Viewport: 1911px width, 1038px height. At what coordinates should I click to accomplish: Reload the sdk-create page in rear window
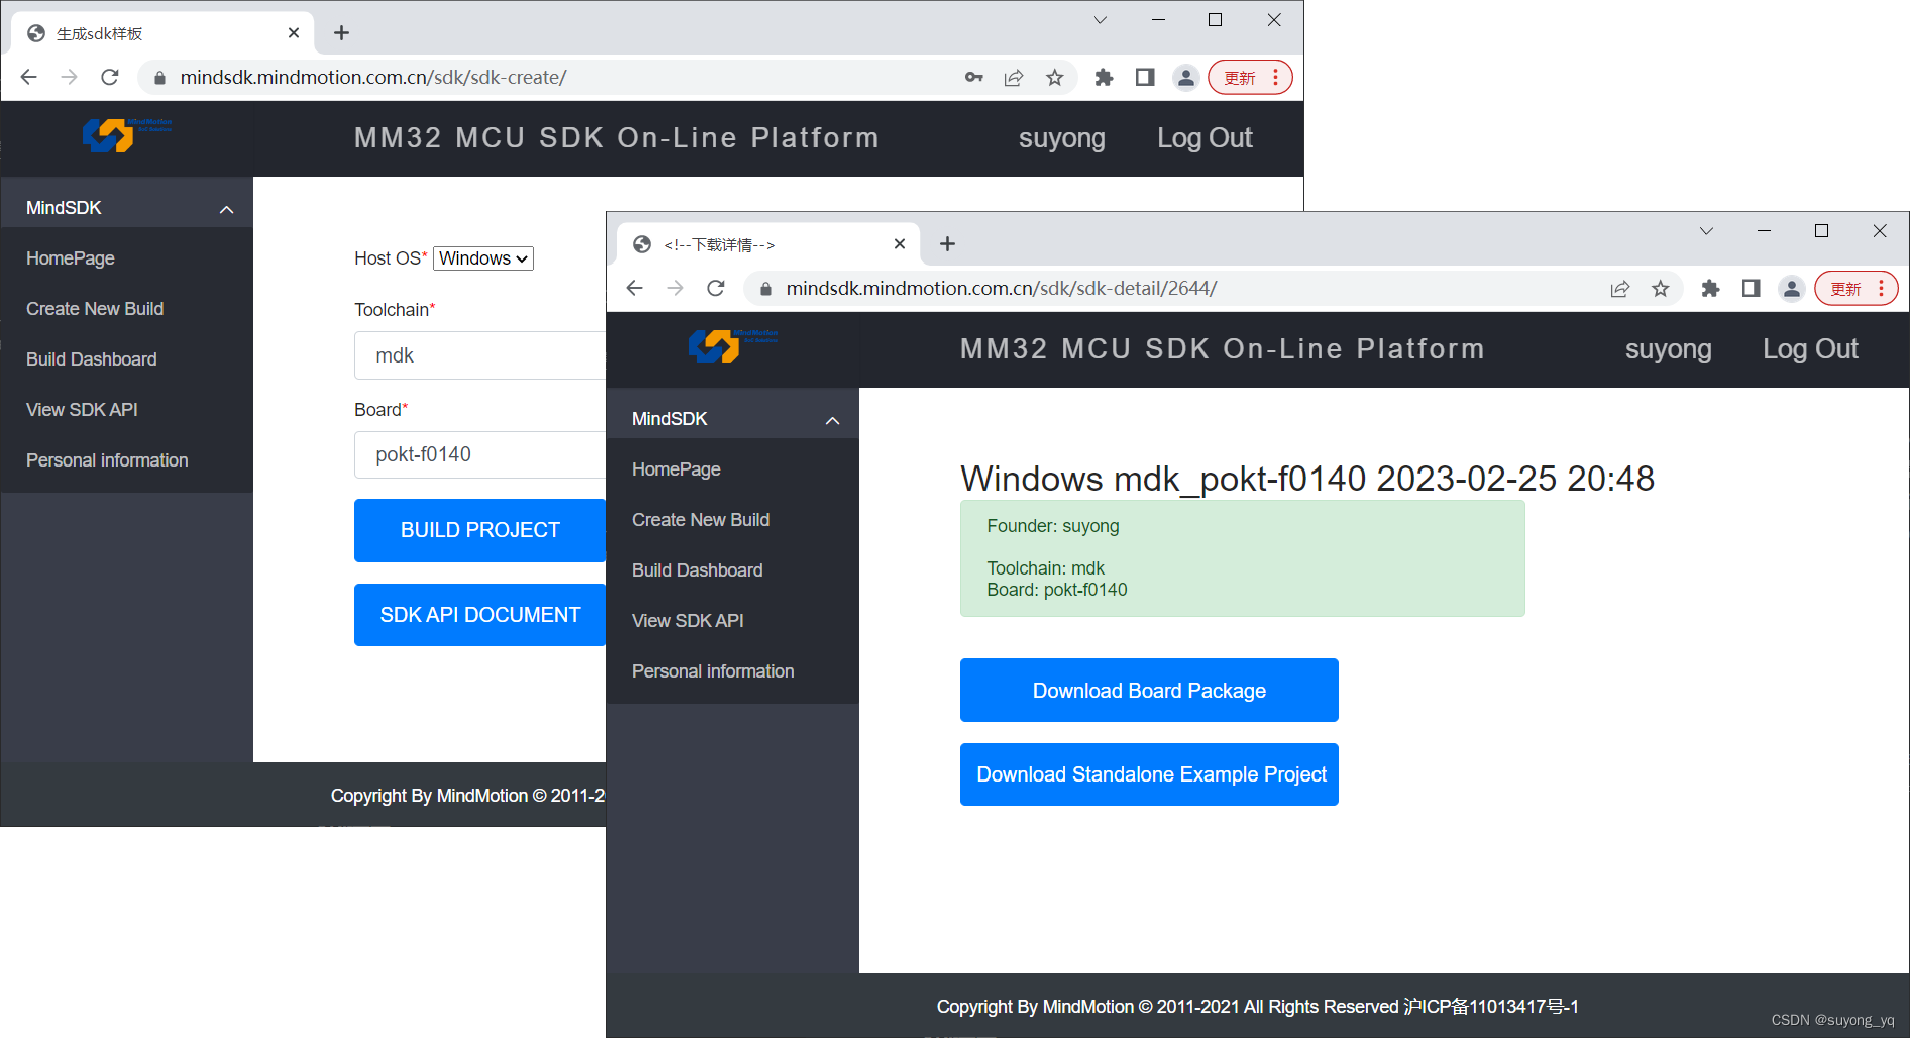[x=110, y=77]
